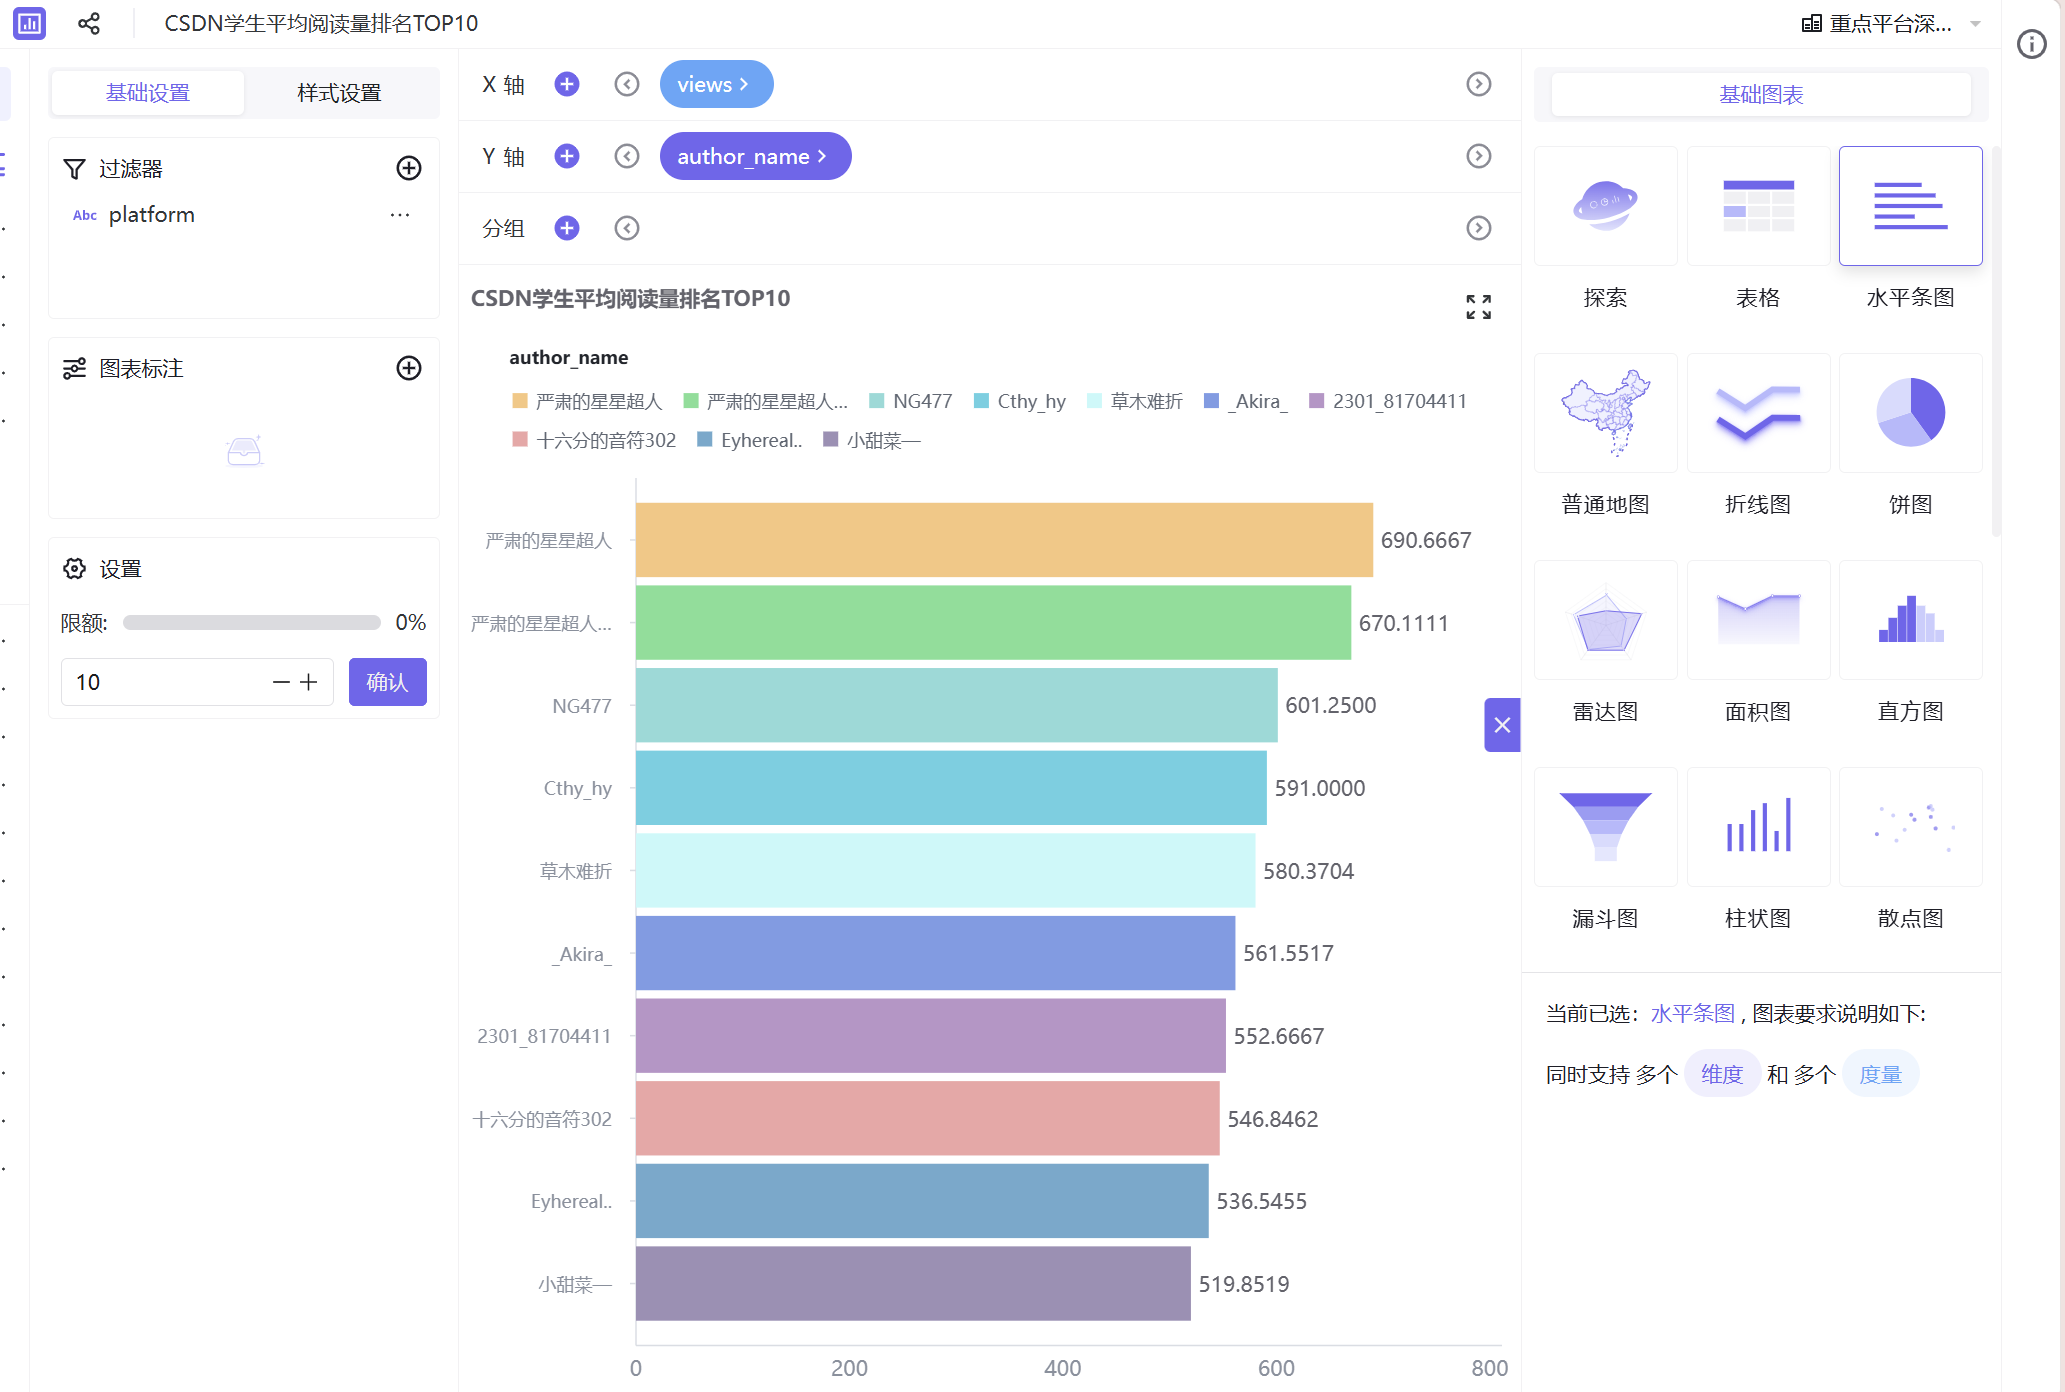This screenshot has width=2065, height=1392.
Task: Open the platform filter more options
Action: coord(400,215)
